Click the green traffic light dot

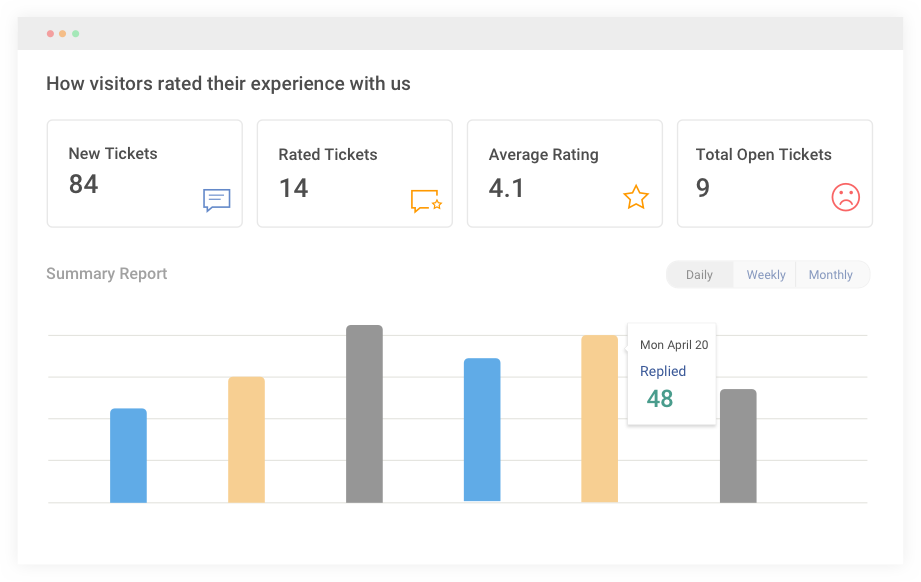(76, 32)
